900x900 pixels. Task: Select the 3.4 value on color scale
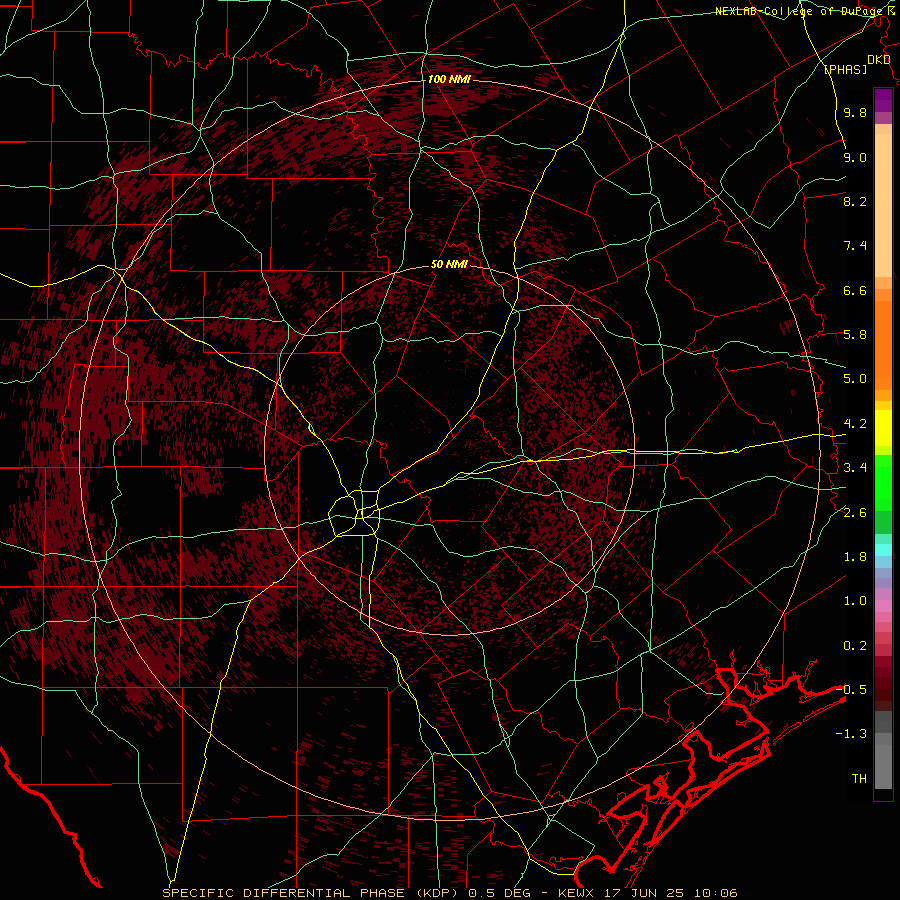[x=855, y=468]
